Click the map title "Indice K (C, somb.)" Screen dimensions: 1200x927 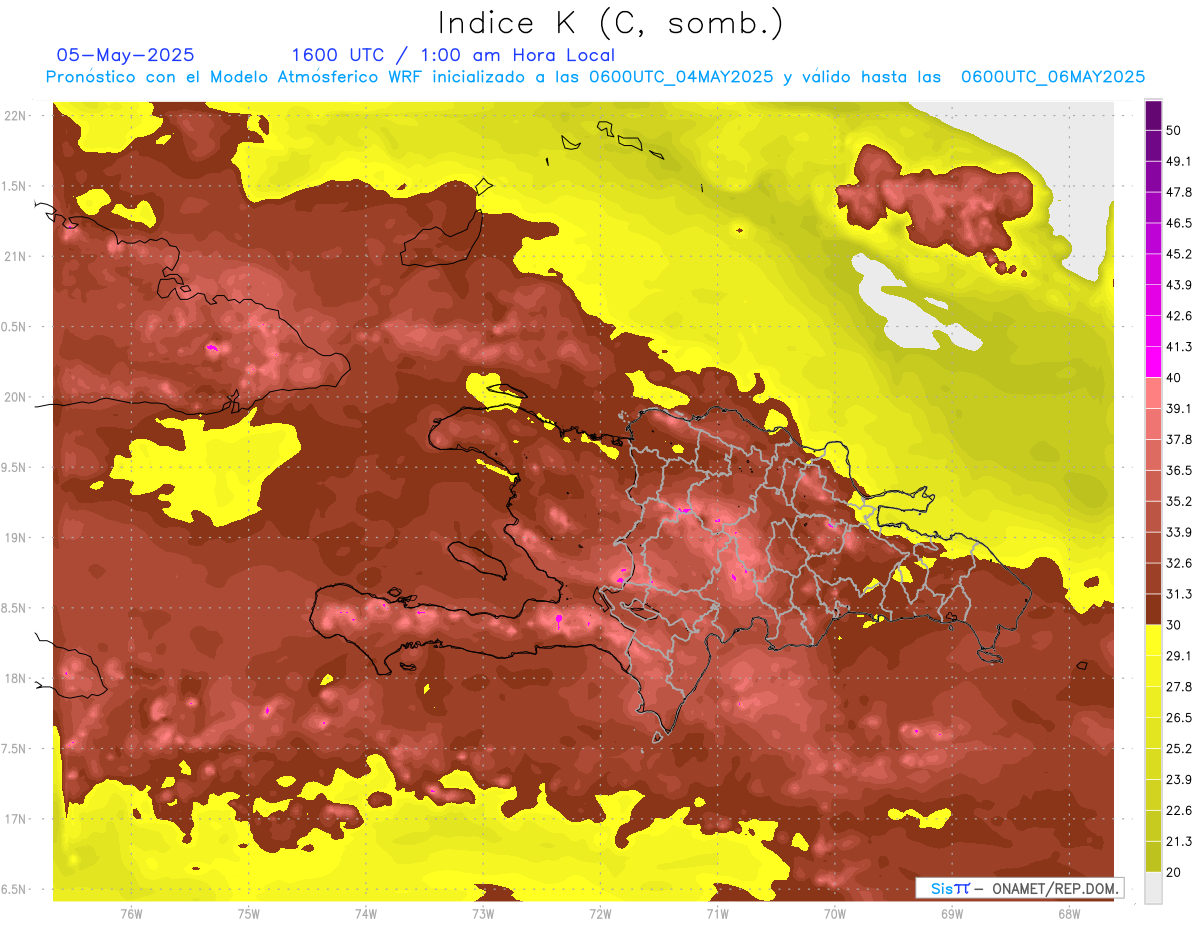click(x=610, y=24)
